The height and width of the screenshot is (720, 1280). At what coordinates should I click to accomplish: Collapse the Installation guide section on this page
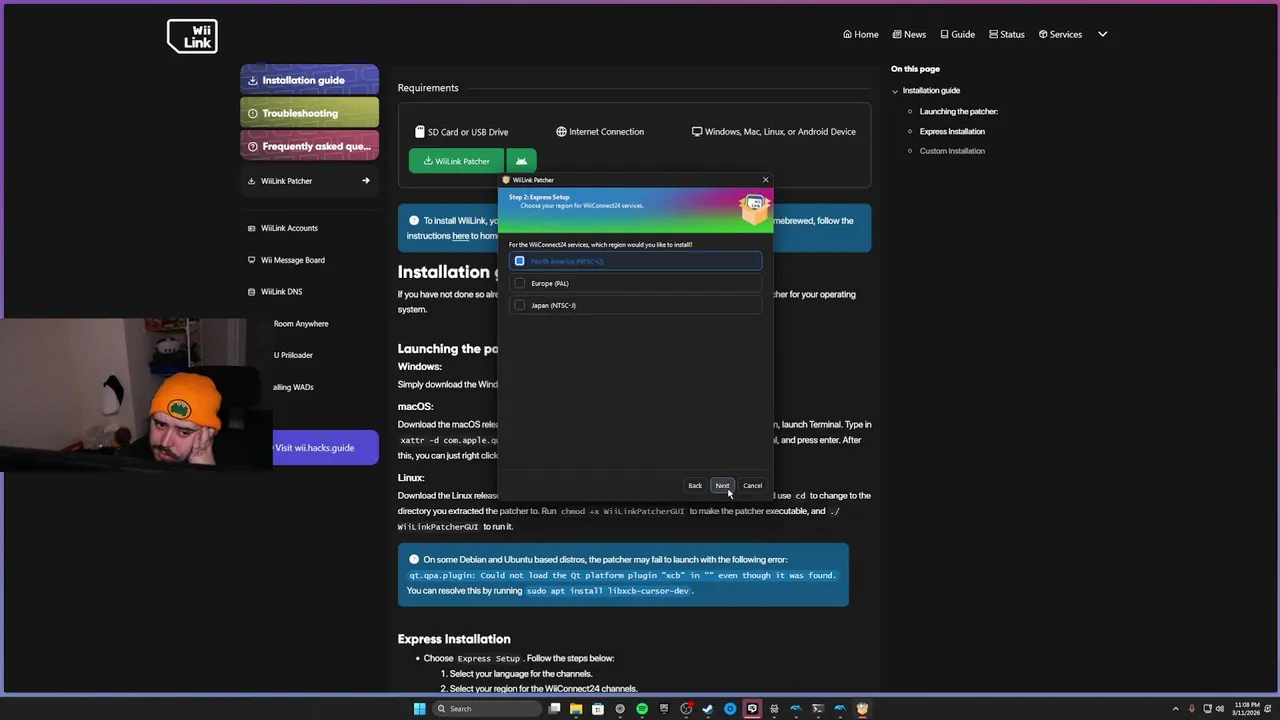point(895,91)
